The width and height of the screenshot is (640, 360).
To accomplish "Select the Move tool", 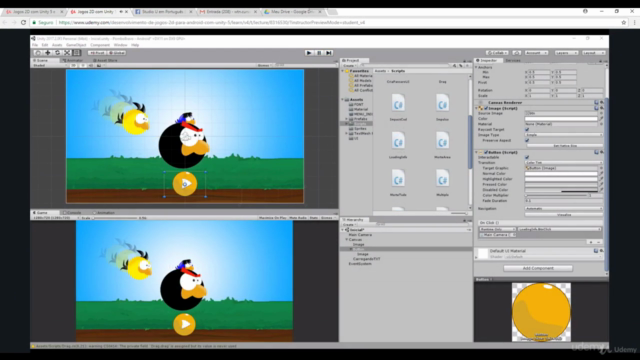I will pos(48,53).
